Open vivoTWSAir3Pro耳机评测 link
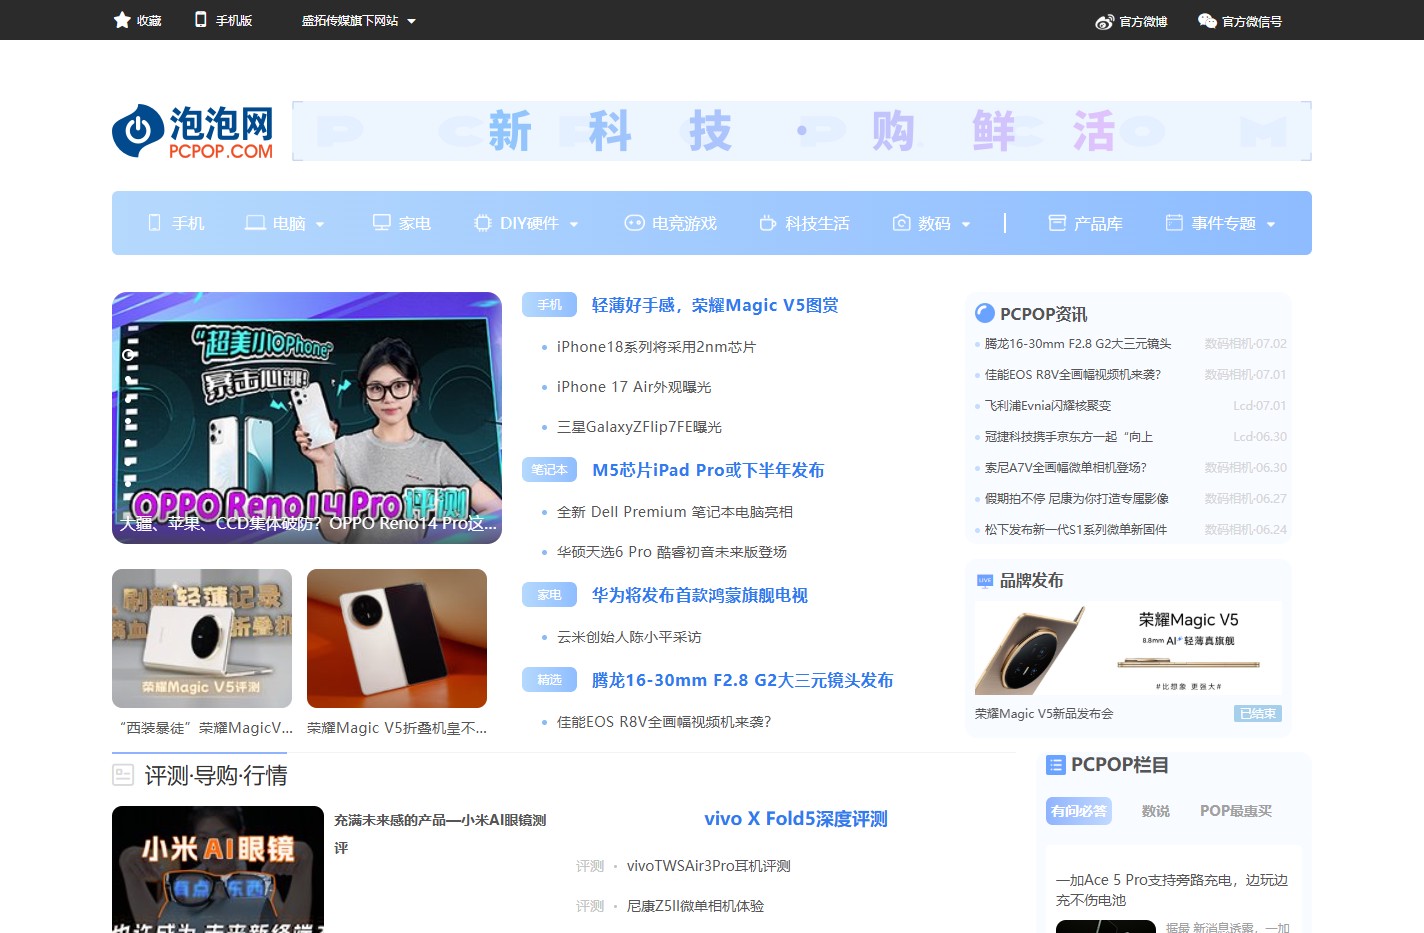Image resolution: width=1424 pixels, height=933 pixels. pos(709,866)
